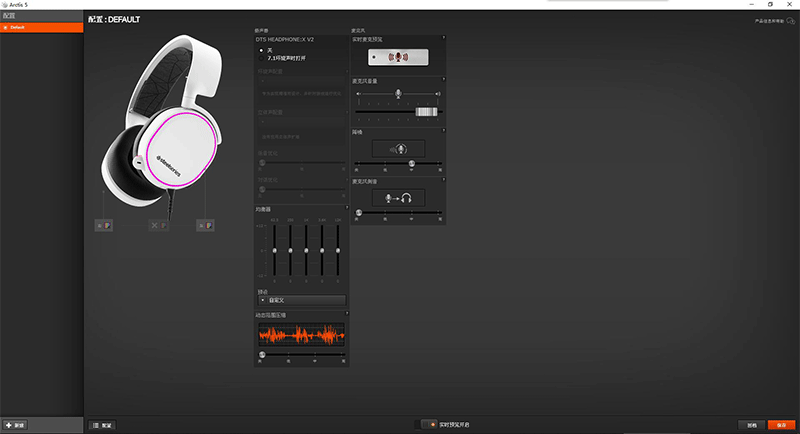Click the low-volume speaker icon on mic slider
This screenshot has width=800, height=434.
[x=358, y=94]
